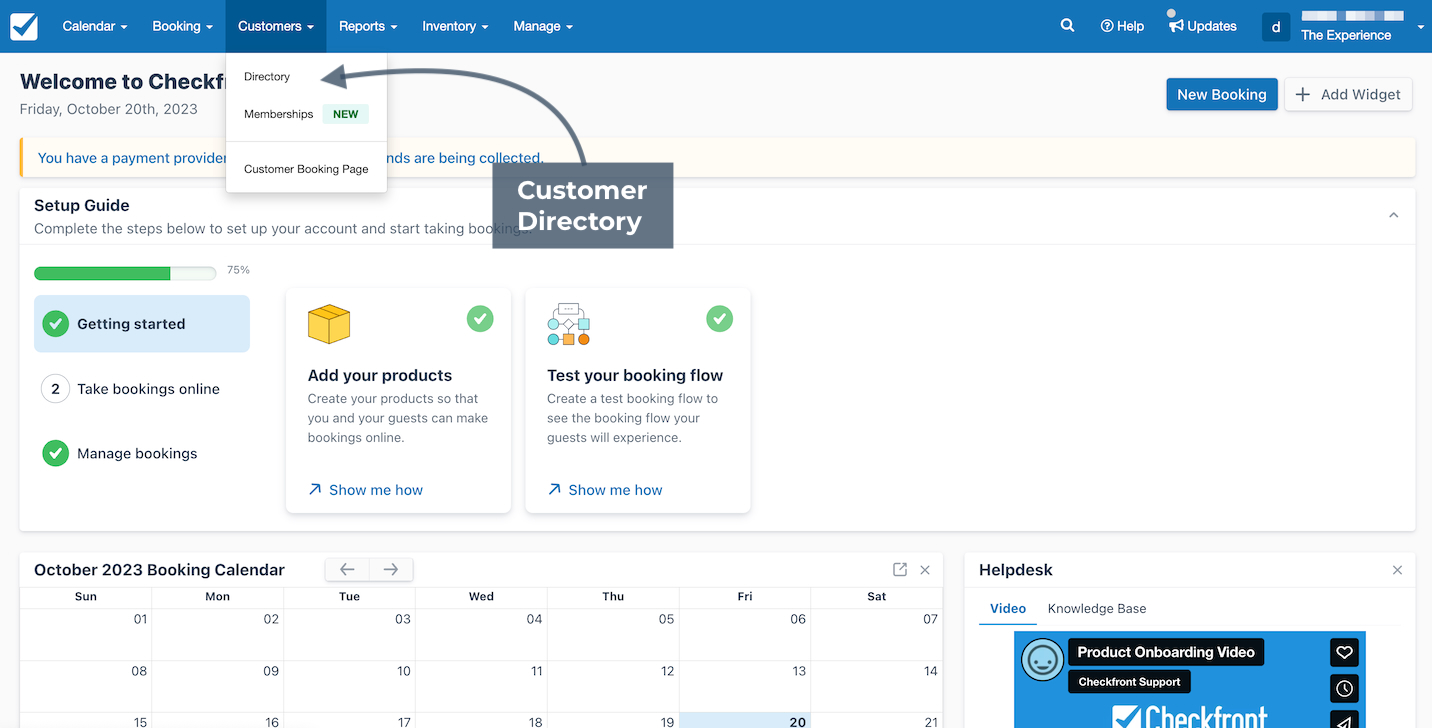Open the Booking menu
The image size is (1432, 728).
pos(182,26)
